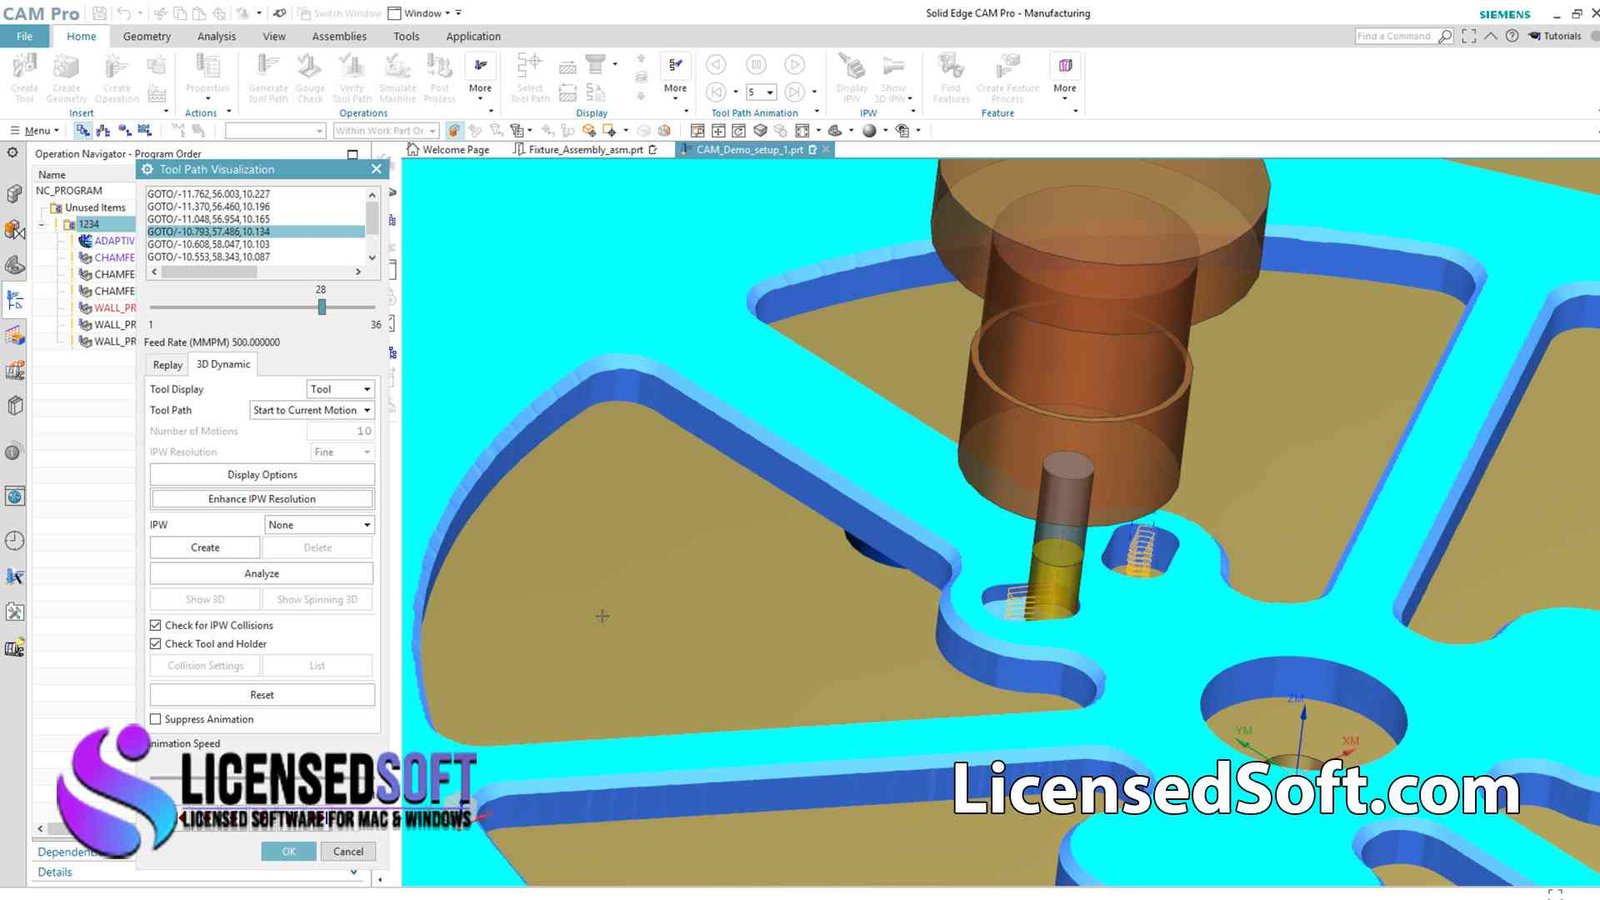Open the Constraint Navigator sidebar icon
Image resolution: width=1600 pixels, height=900 pixels.
(14, 230)
